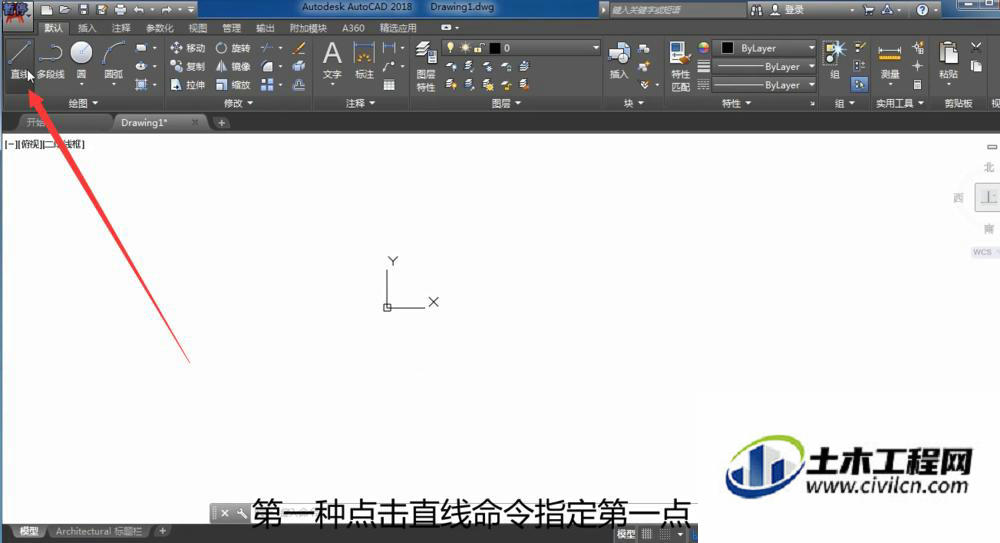Open the ByLayer object color dropdown
Screen dimensions: 1000x543
click(x=765, y=48)
